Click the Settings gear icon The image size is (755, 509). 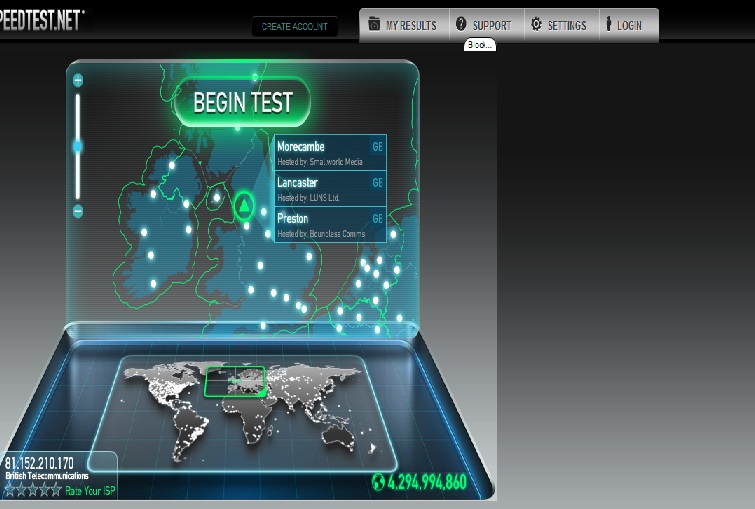click(x=536, y=25)
